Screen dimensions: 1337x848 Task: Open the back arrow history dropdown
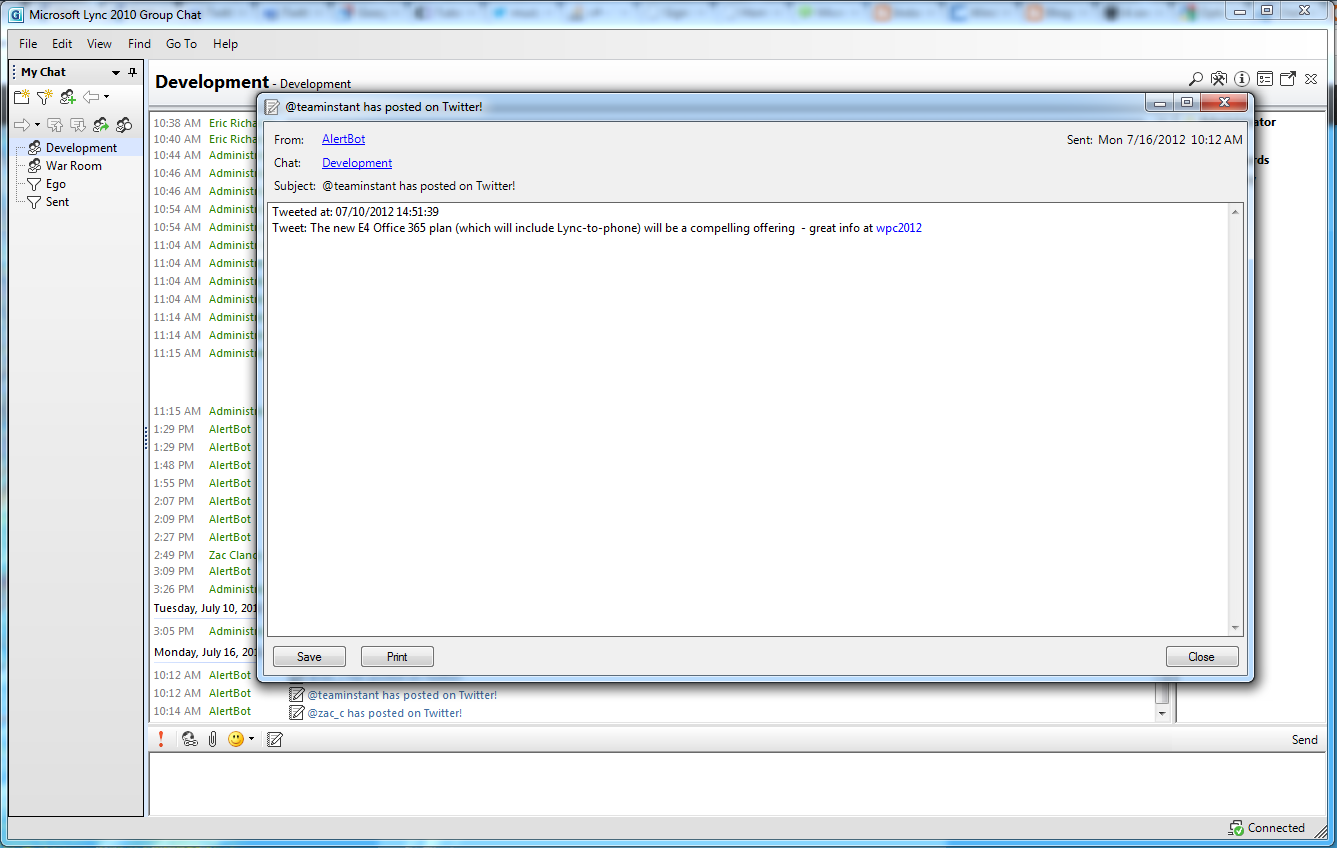click(106, 97)
